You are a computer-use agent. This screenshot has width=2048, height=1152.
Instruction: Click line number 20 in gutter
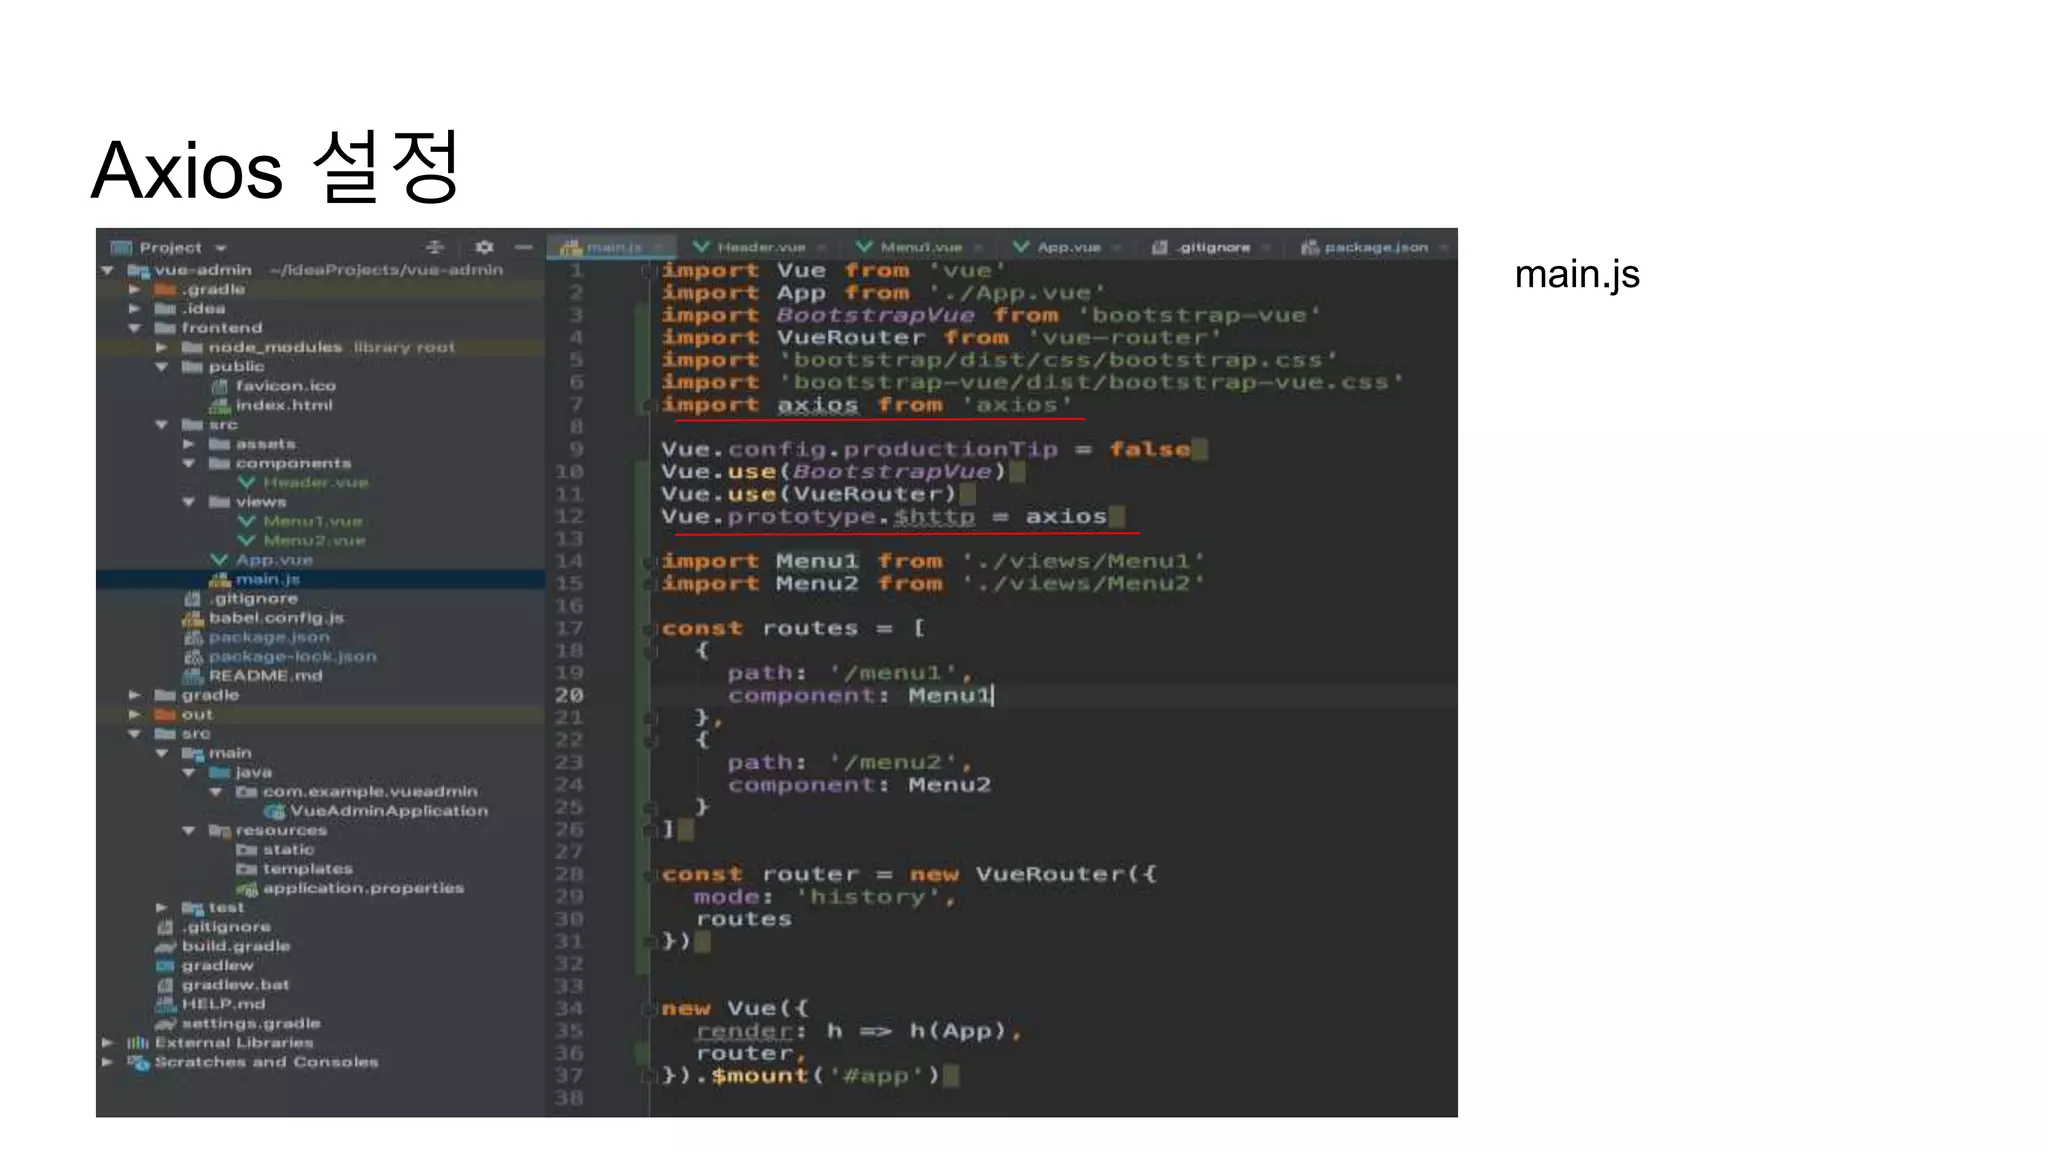(569, 695)
